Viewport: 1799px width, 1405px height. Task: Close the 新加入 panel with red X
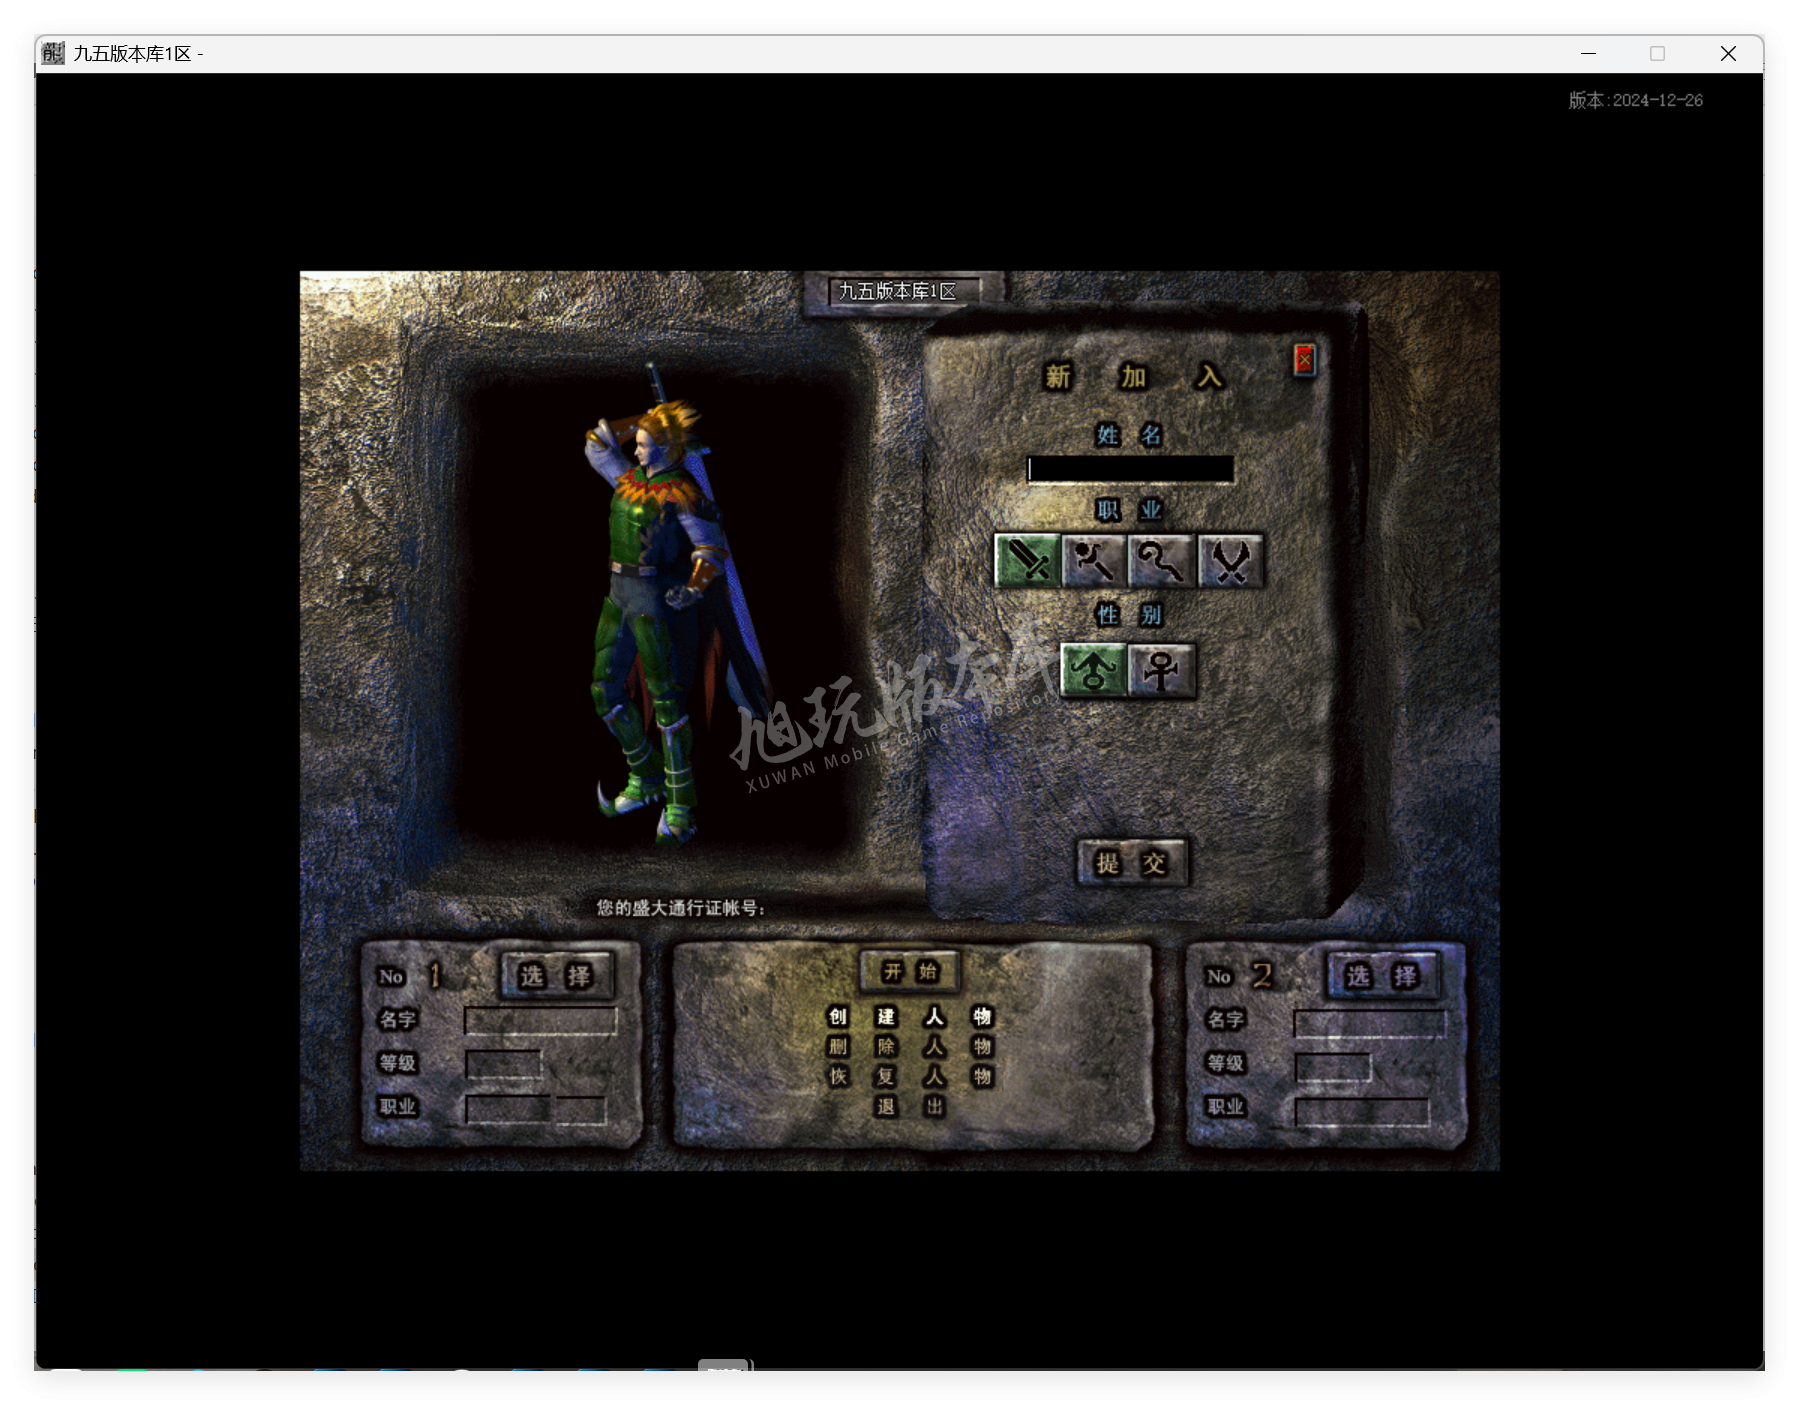1304,360
